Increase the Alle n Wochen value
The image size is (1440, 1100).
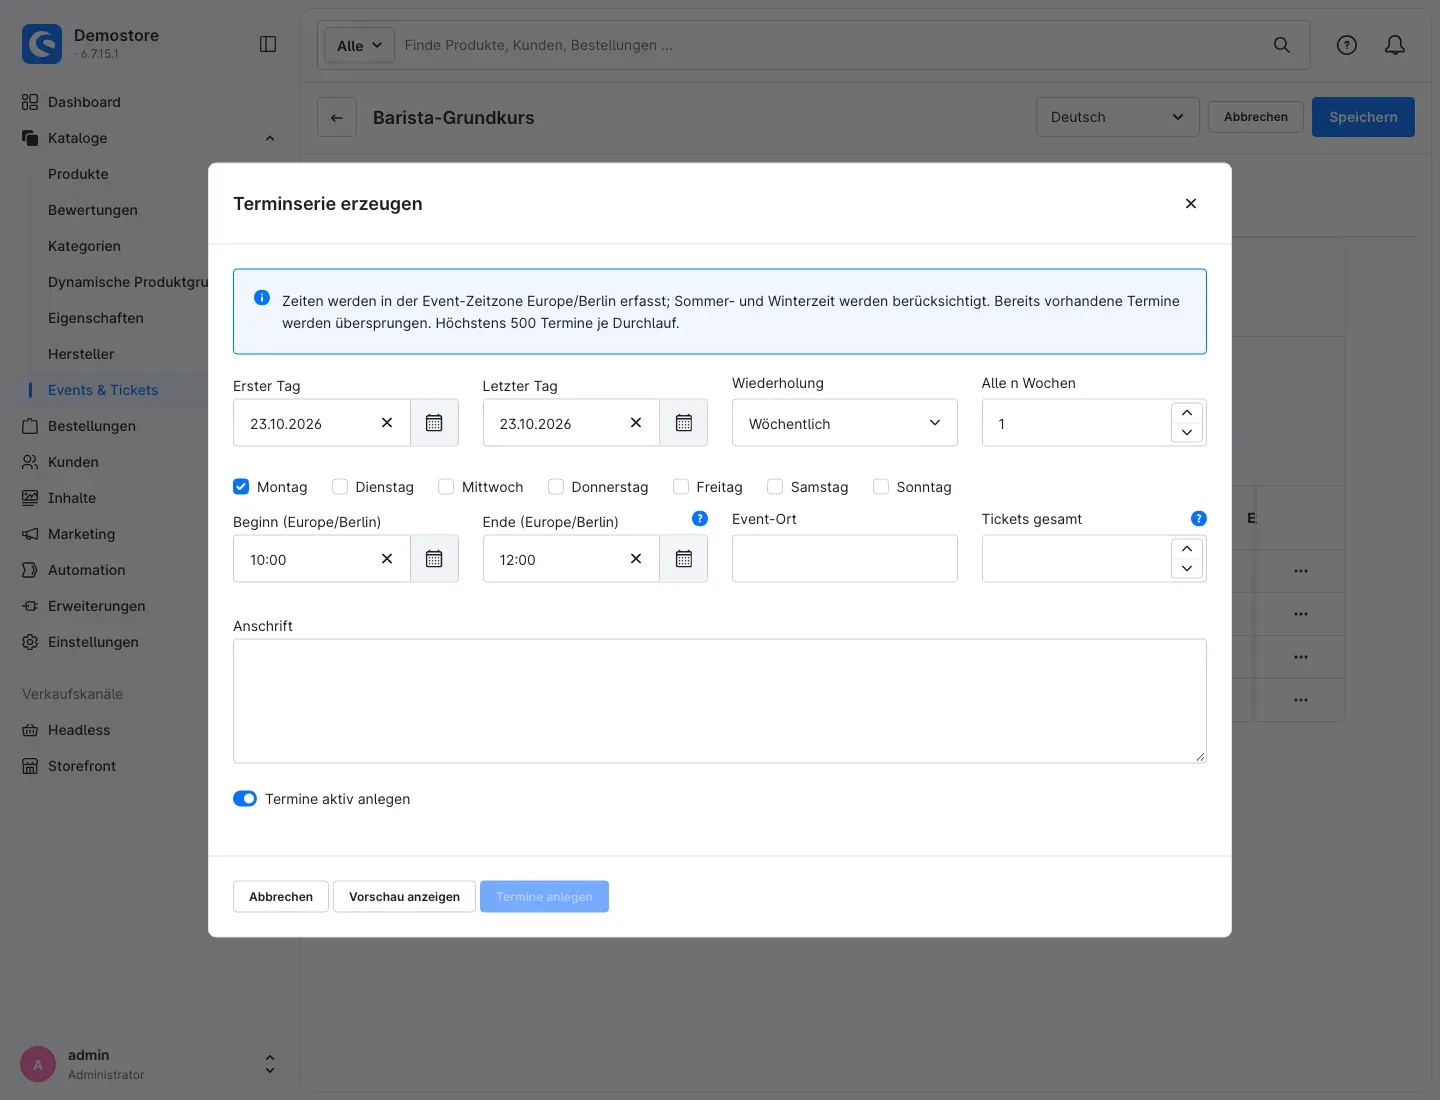click(1187, 413)
